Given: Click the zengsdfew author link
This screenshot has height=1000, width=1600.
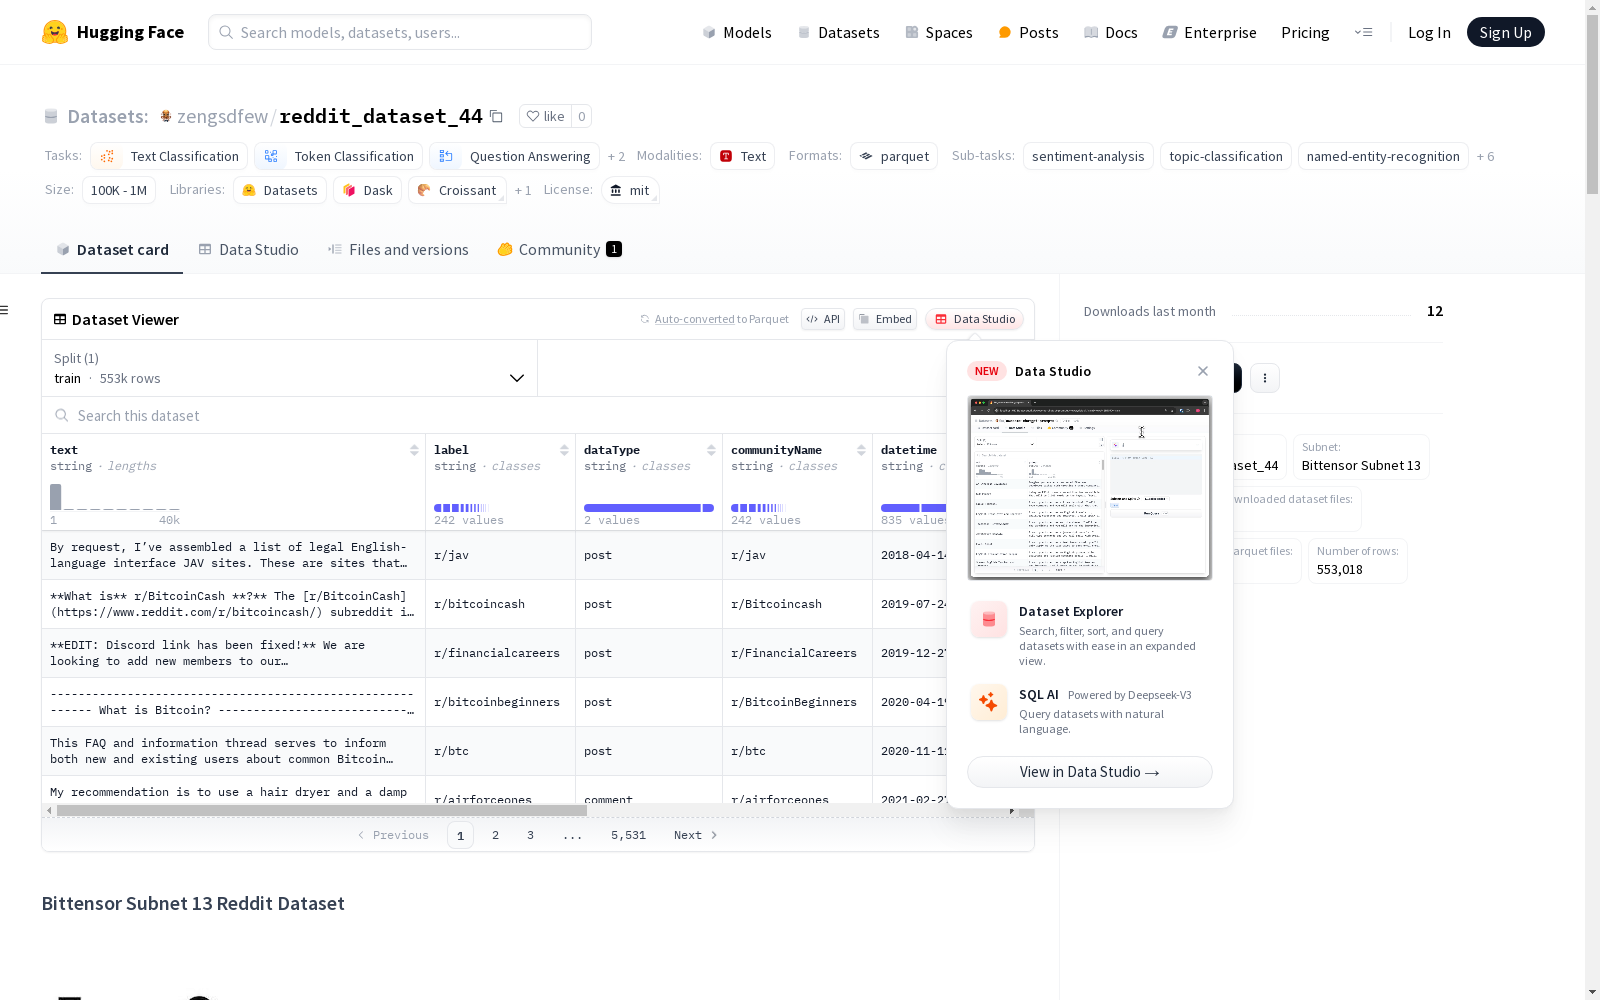Looking at the screenshot, I should point(222,116).
